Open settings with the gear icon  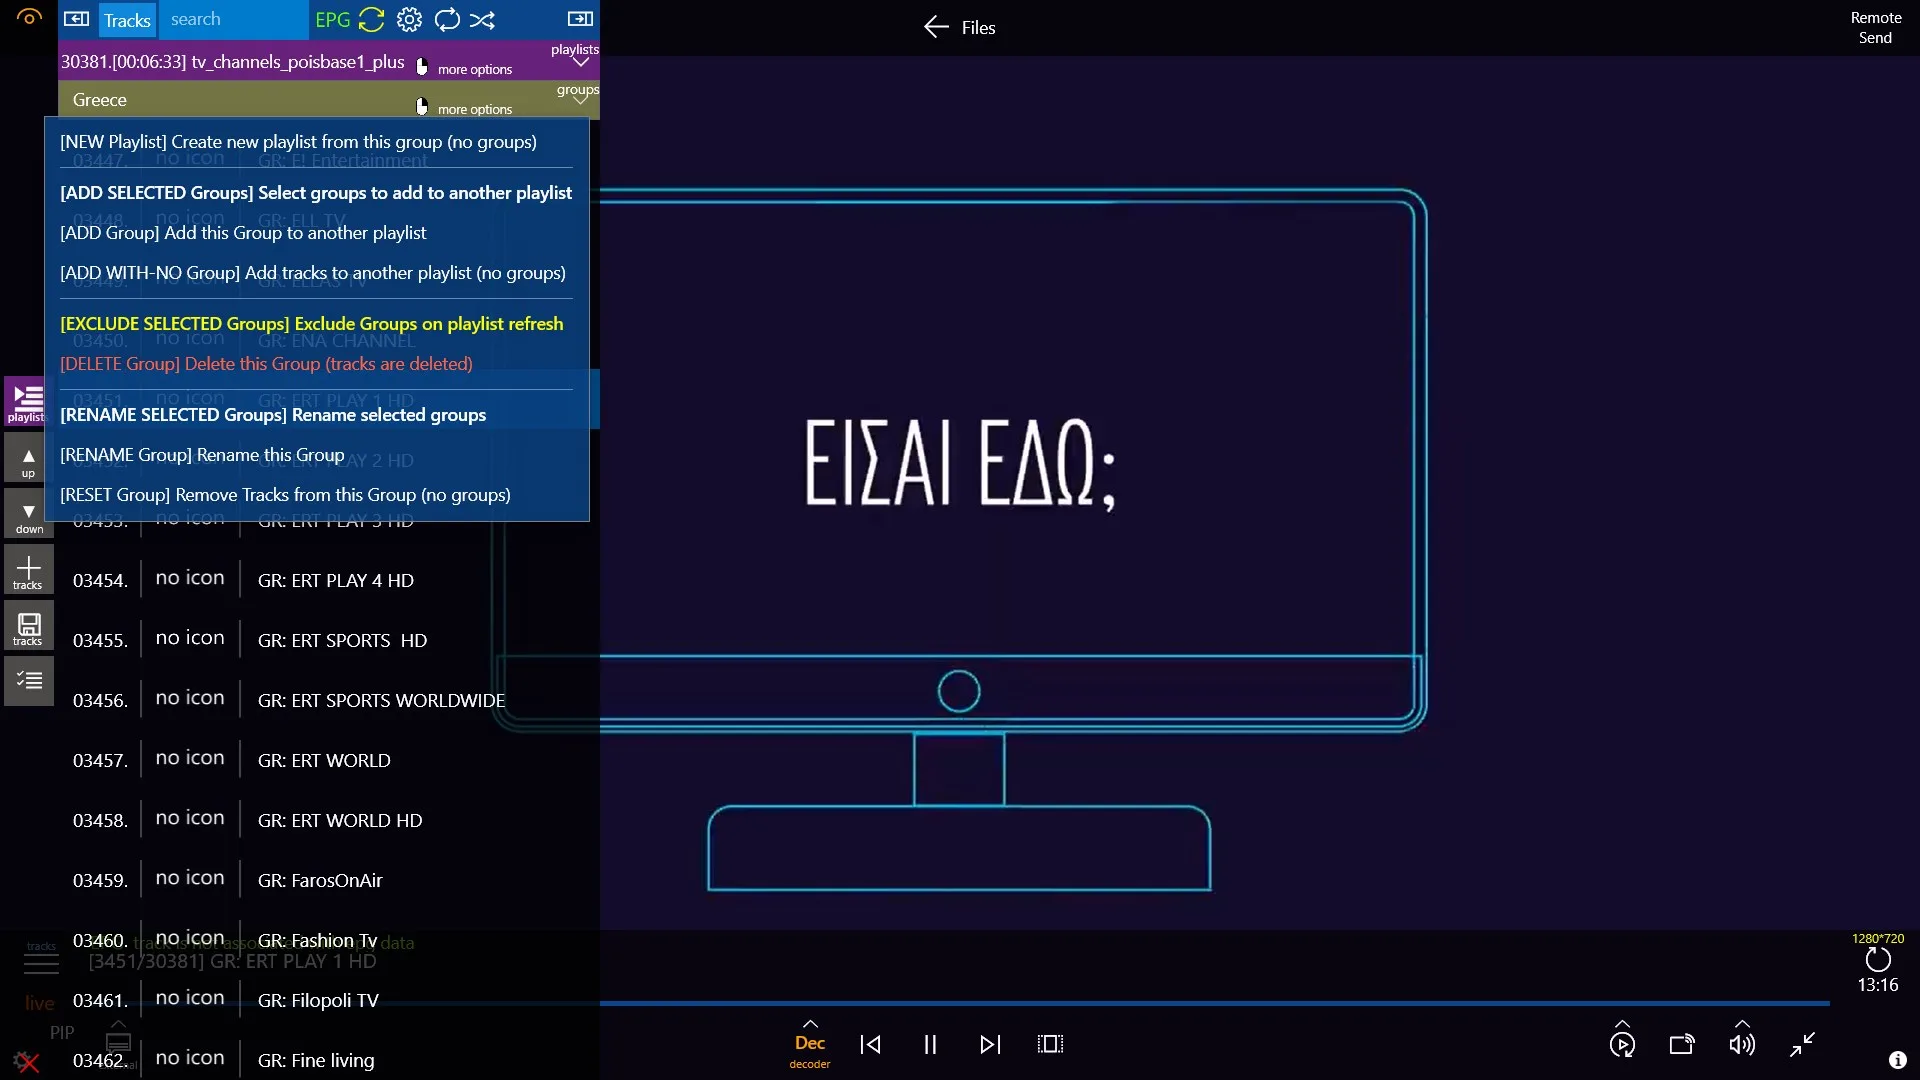[x=409, y=19]
